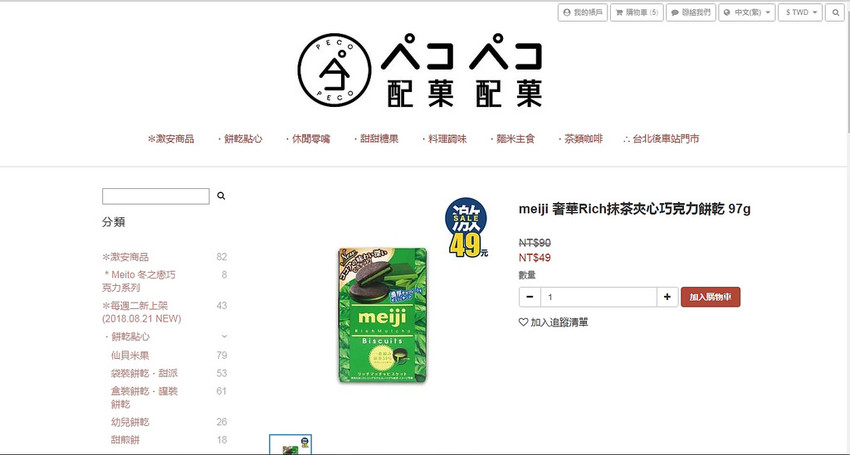Open the 料理調味 nav menu
Screen dimensions: 850x455
click(444, 139)
